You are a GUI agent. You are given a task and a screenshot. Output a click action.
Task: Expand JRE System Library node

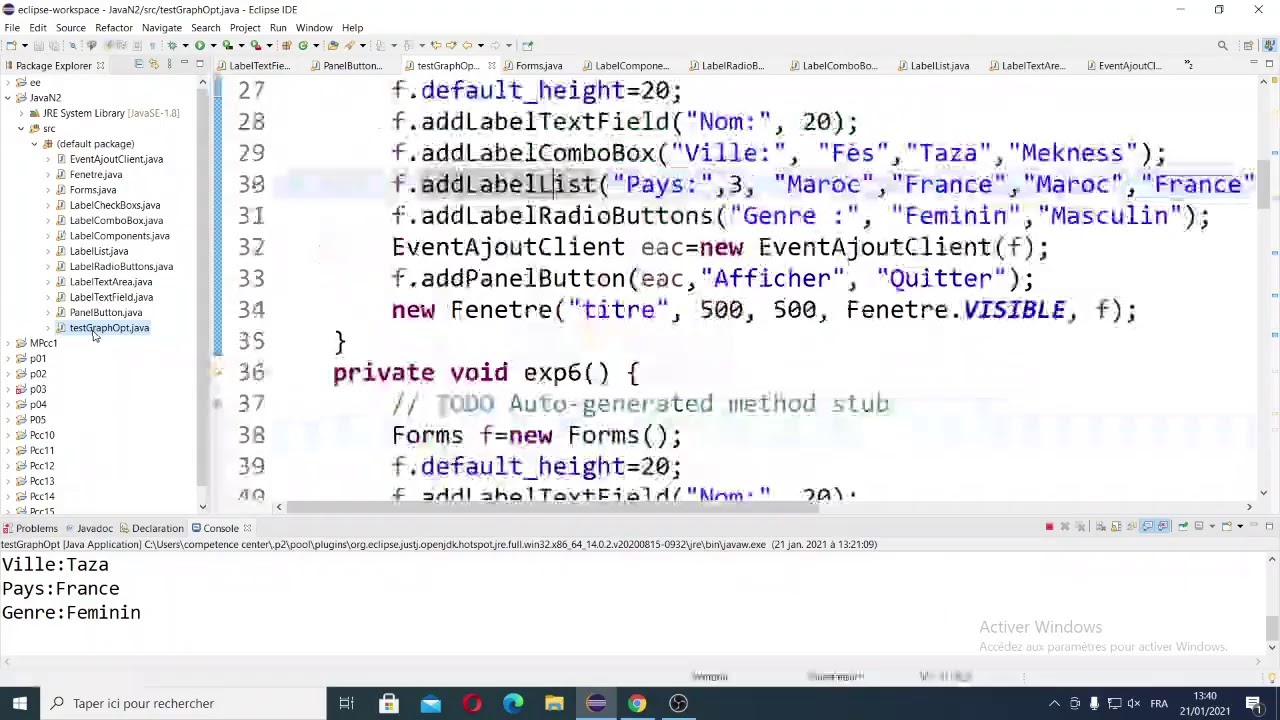(x=21, y=113)
